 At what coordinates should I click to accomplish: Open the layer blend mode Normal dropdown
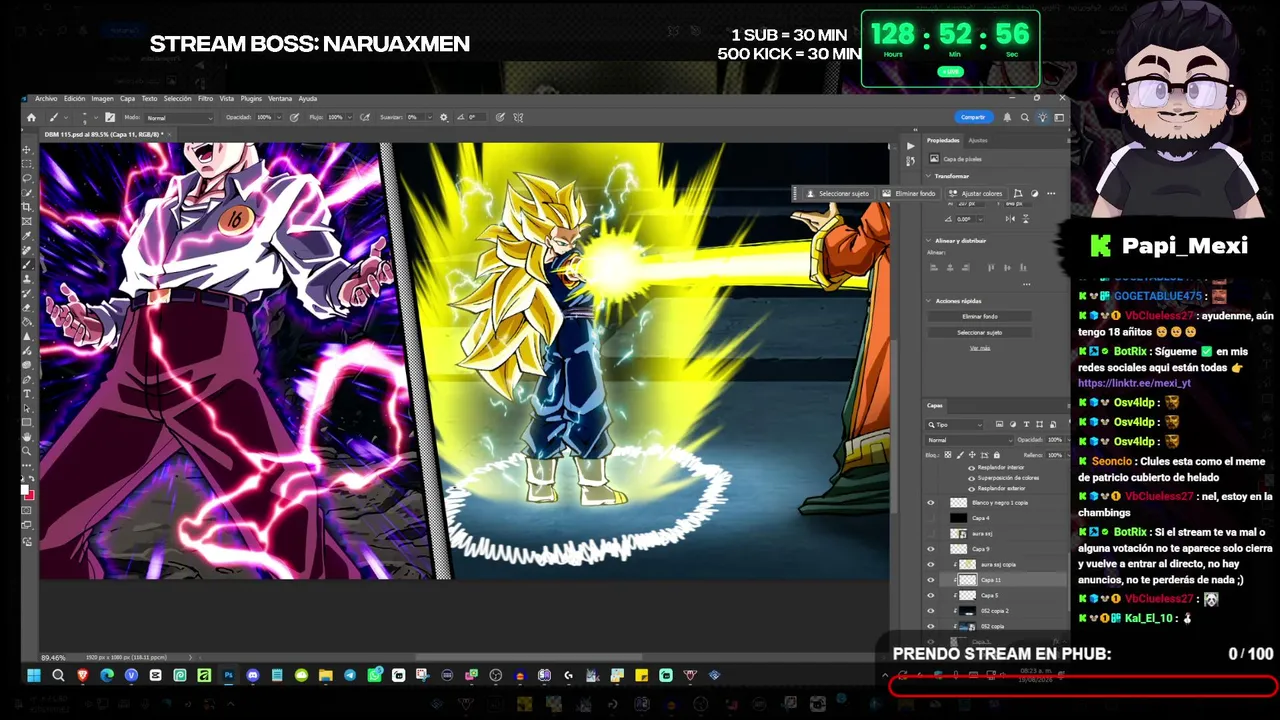click(970, 440)
